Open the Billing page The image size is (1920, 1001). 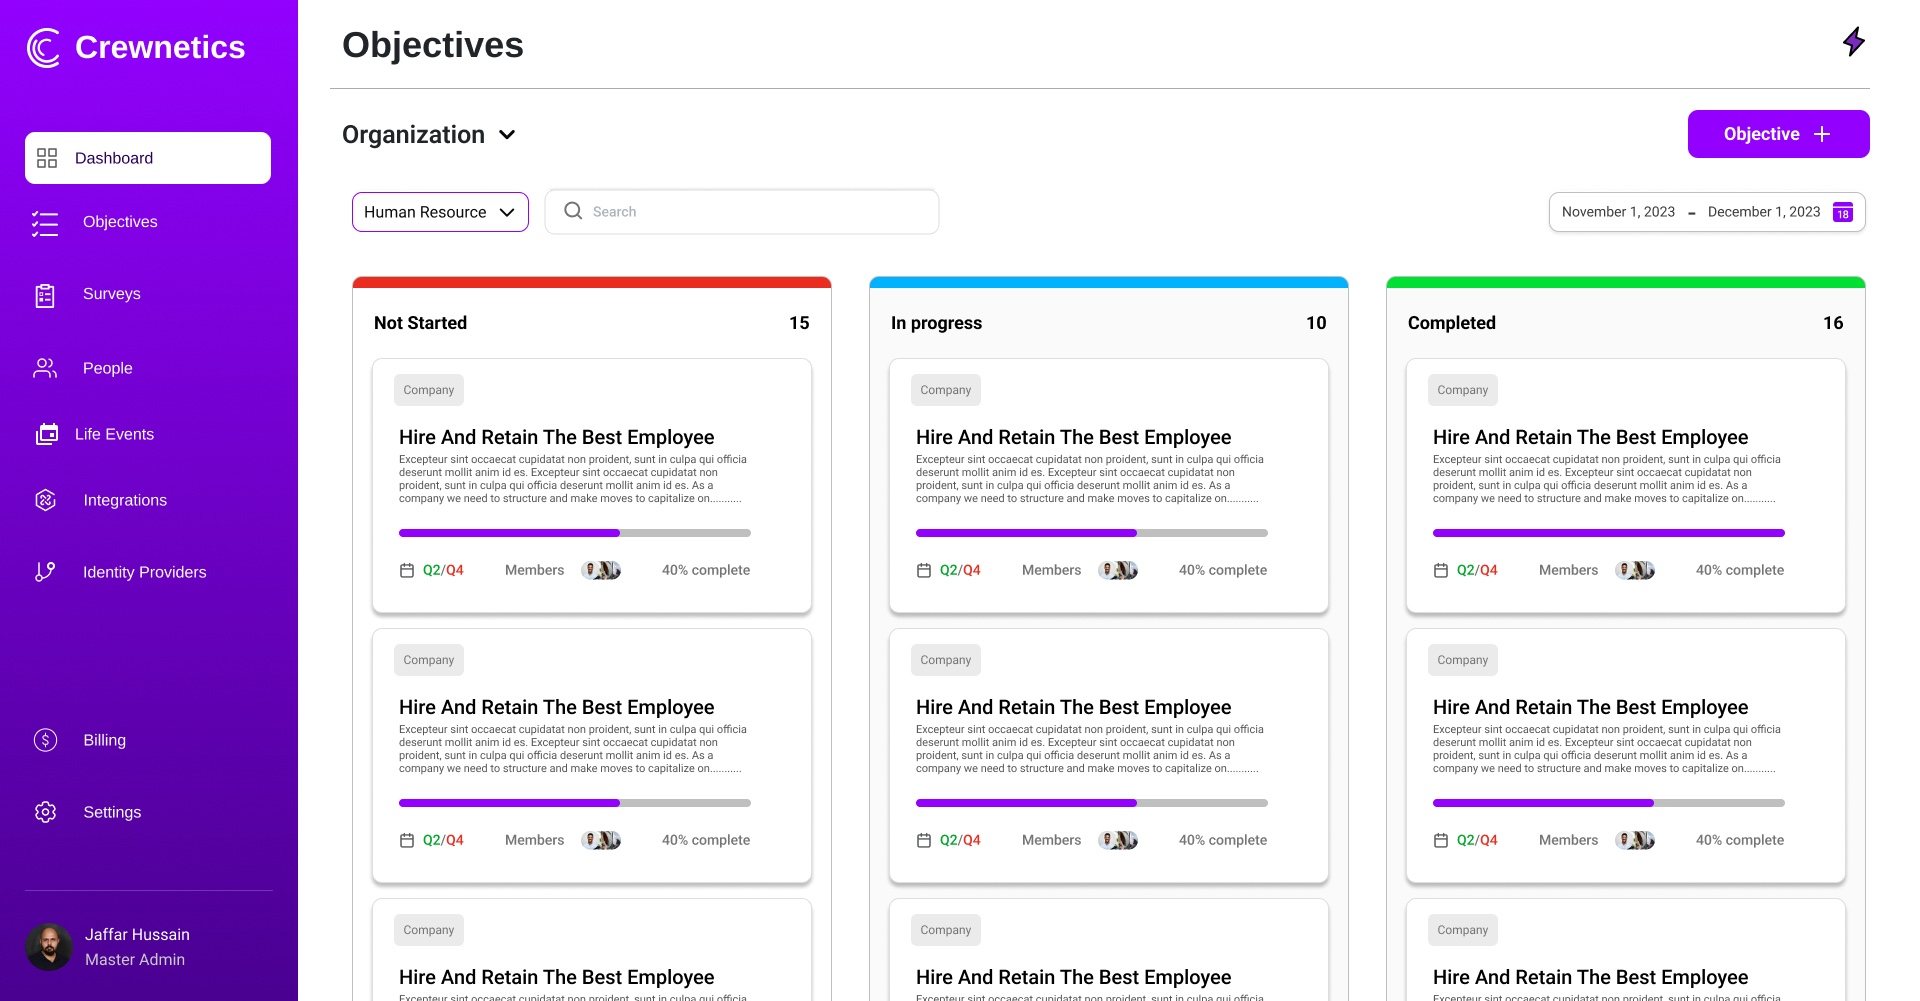tap(105, 740)
